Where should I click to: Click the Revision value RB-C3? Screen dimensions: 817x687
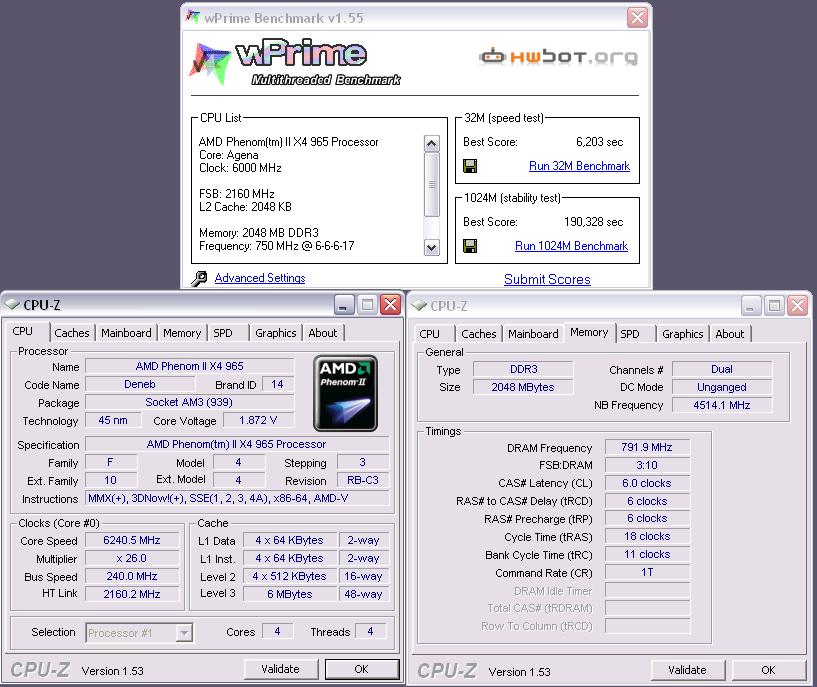click(363, 480)
